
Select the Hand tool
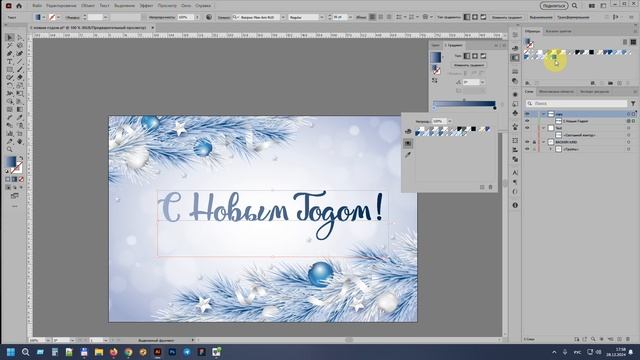click(20, 142)
